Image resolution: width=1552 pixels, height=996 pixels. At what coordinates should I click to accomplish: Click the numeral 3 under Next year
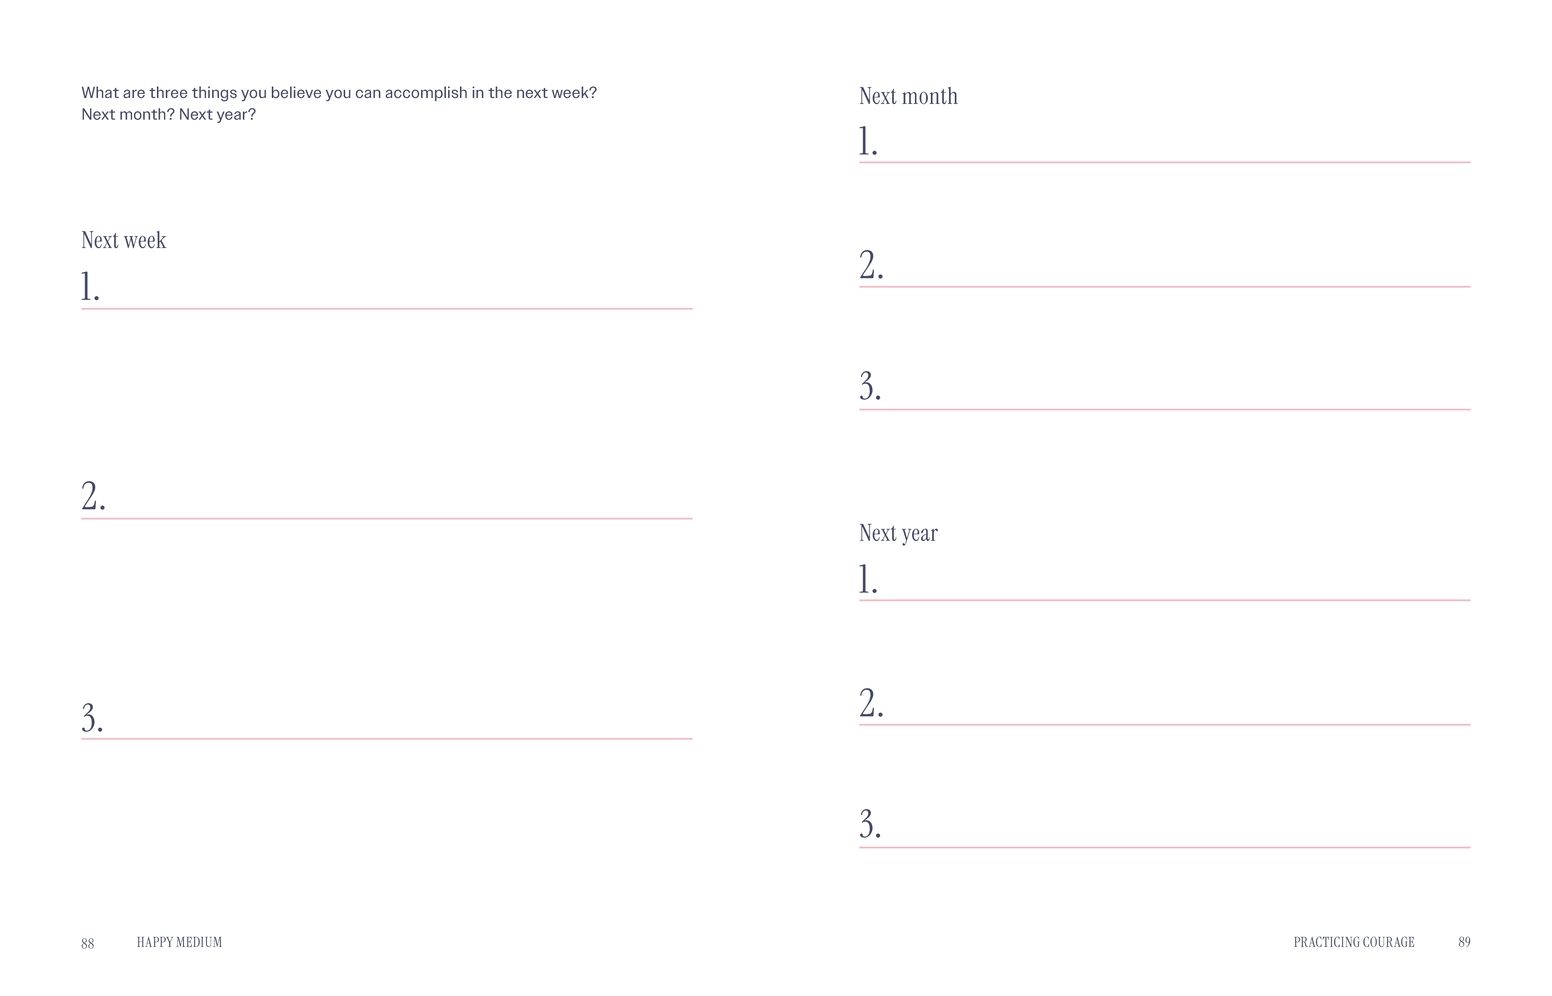click(x=870, y=825)
